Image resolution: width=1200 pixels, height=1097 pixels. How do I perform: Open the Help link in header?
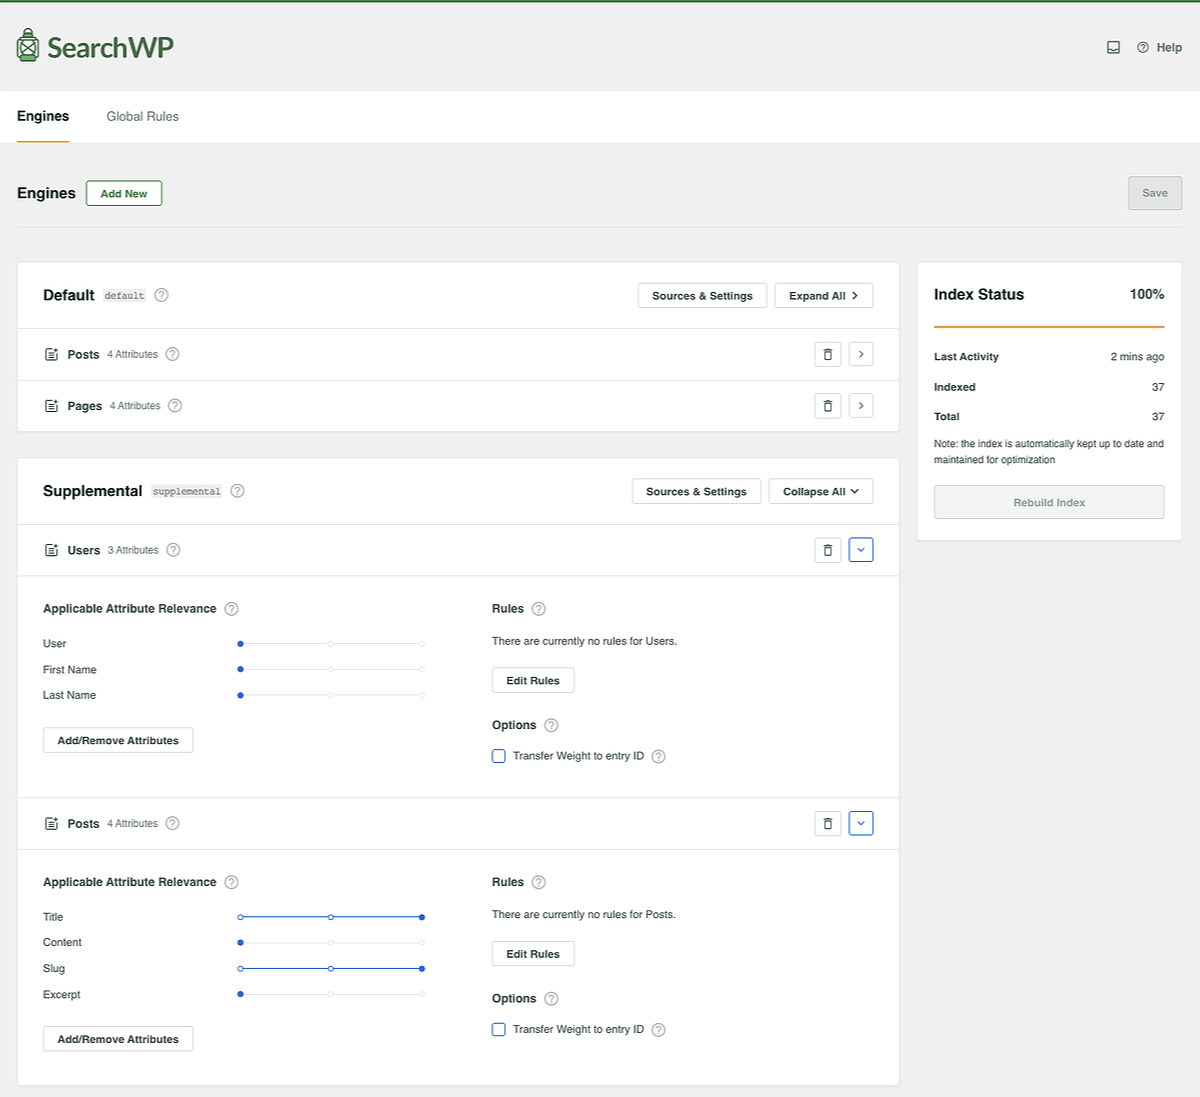click(x=1168, y=47)
